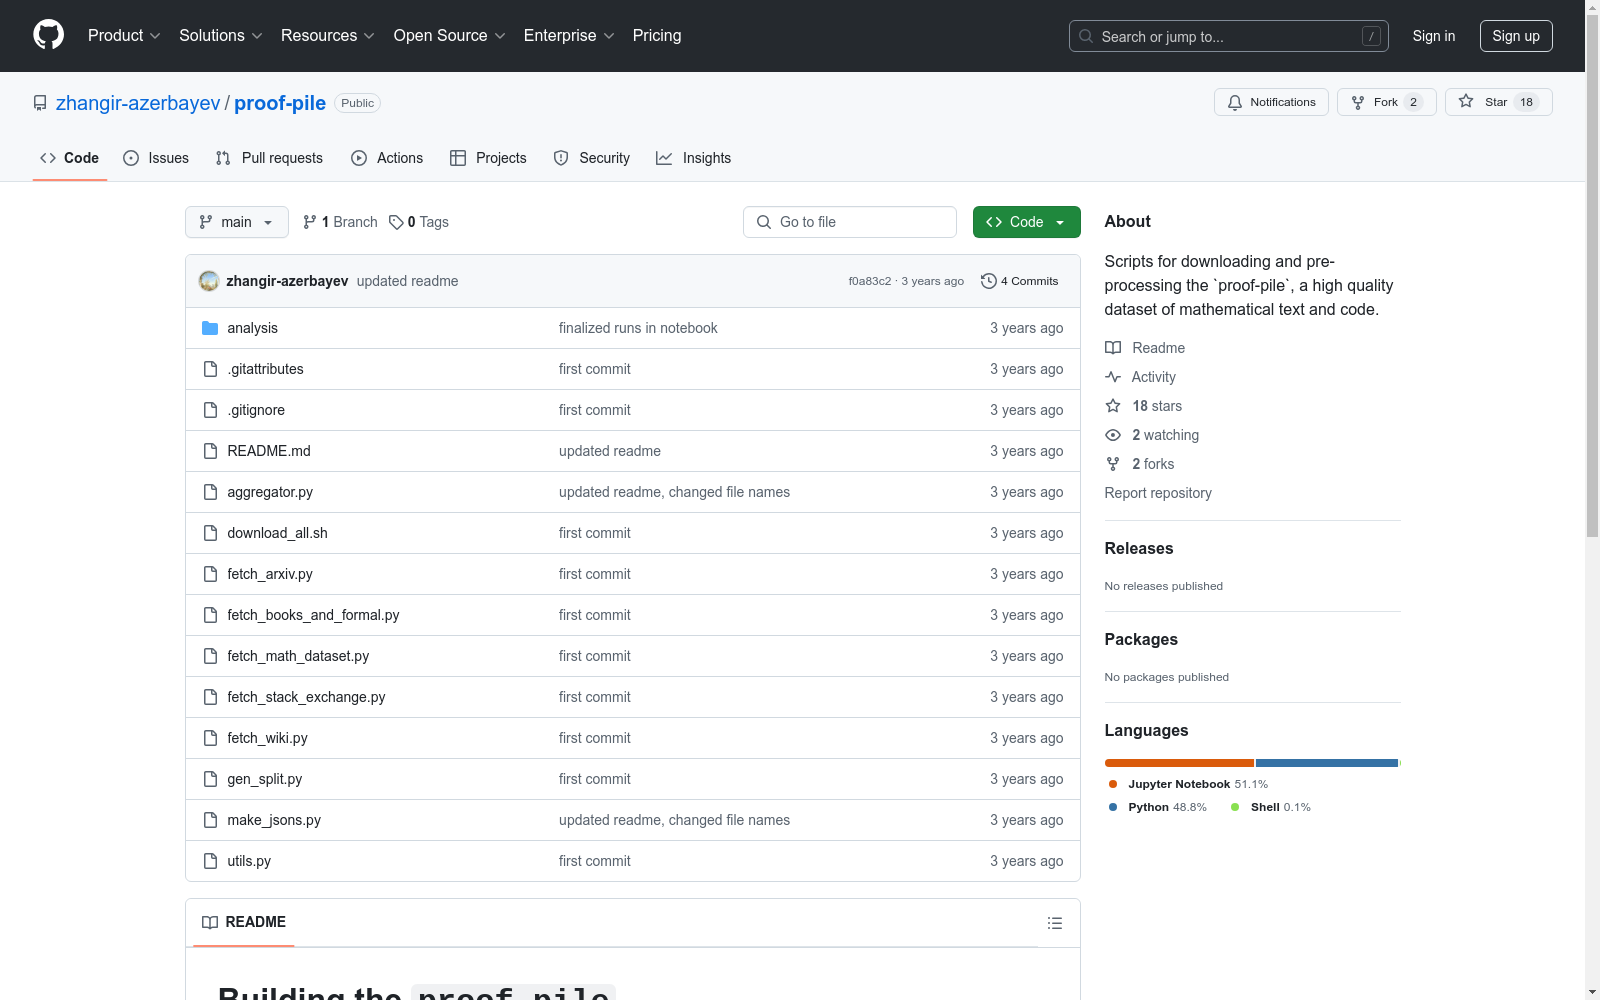The width and height of the screenshot is (1600, 1000).
Task: Click the Sign up button
Action: click(x=1516, y=36)
